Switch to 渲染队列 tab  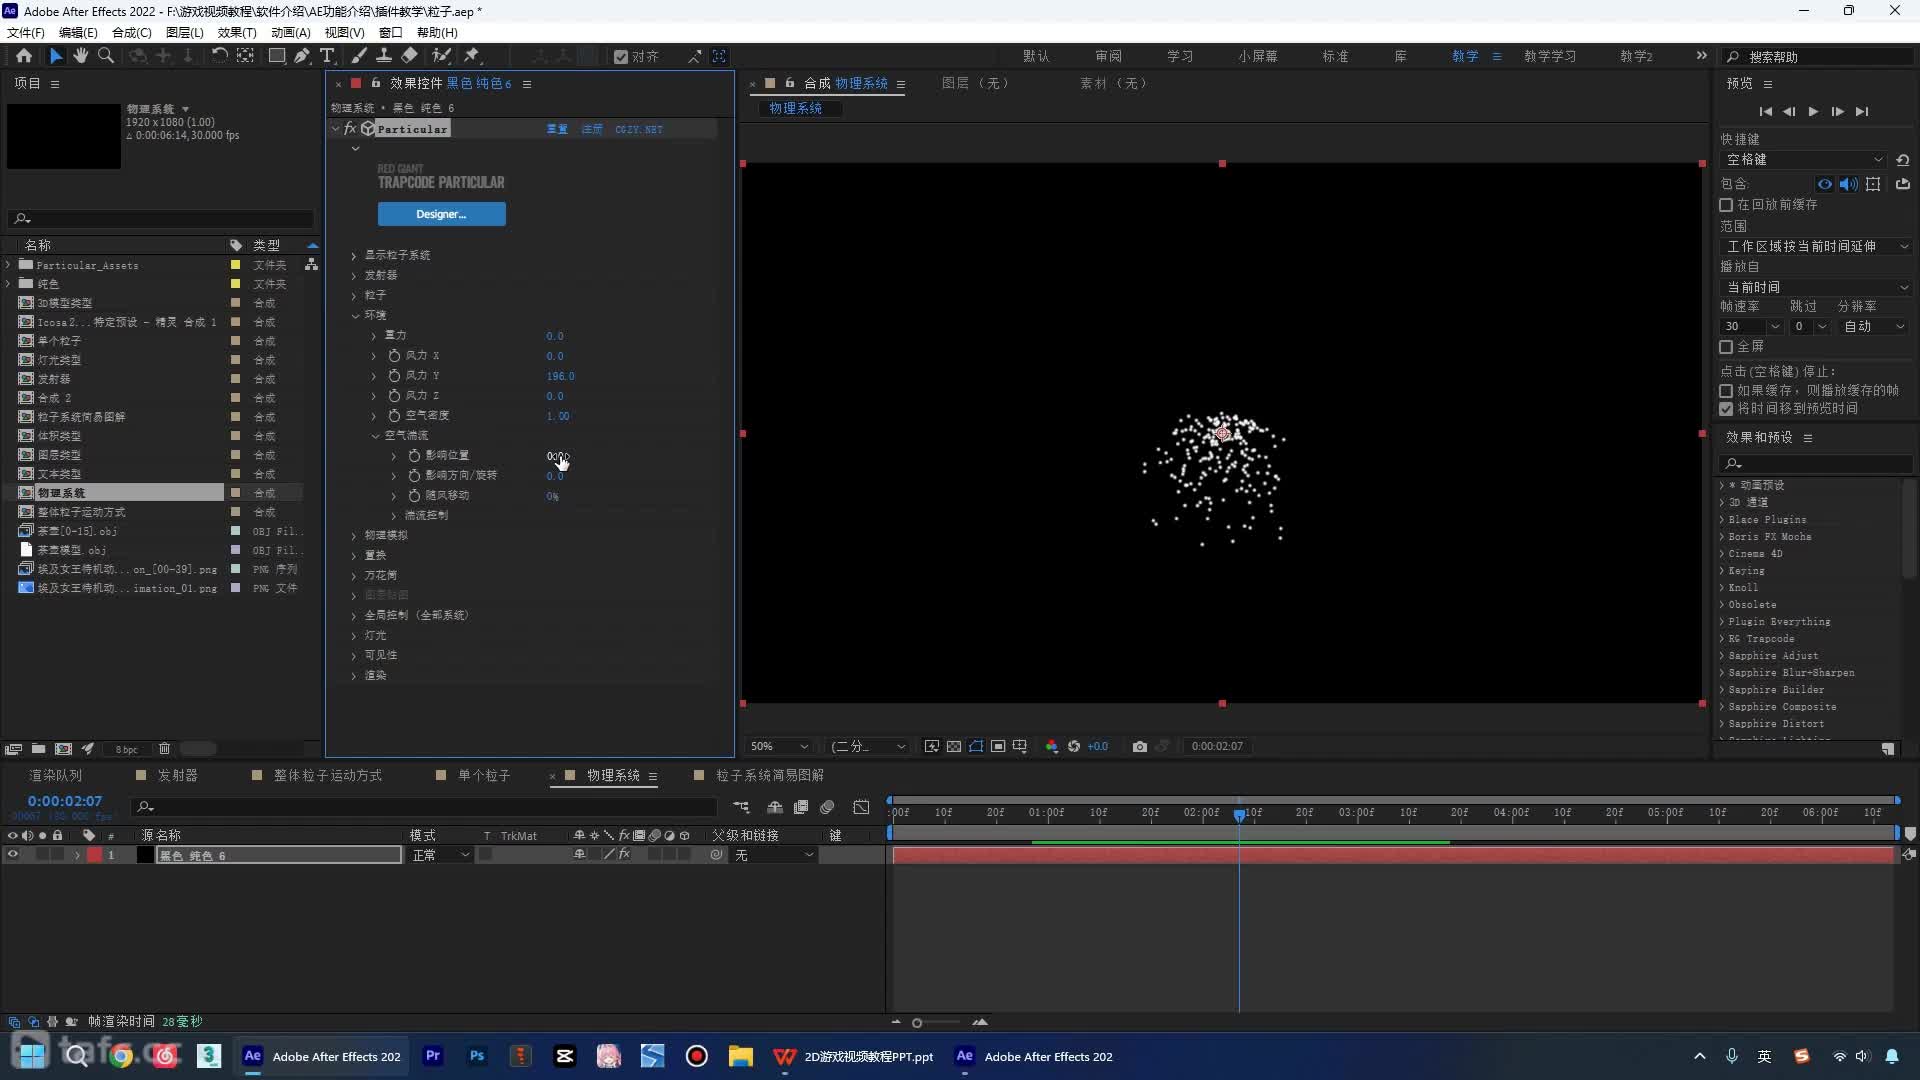[56, 775]
